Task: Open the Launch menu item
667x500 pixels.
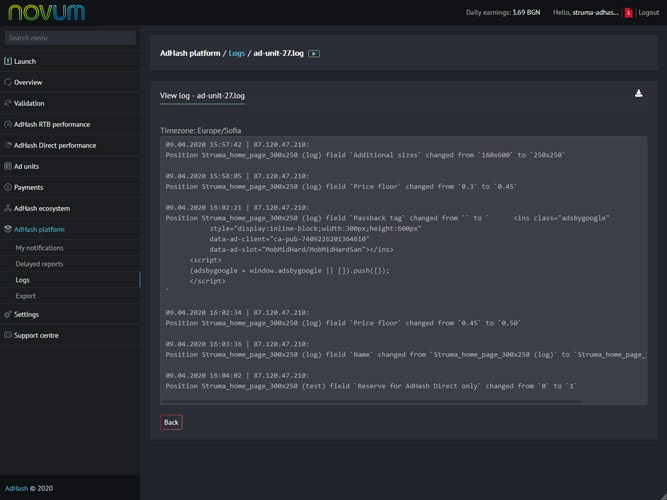Action: tap(70, 61)
